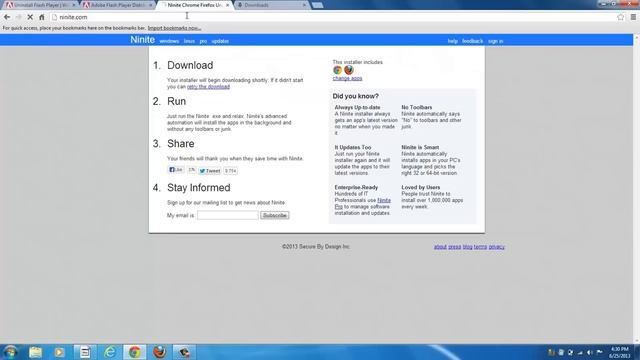This screenshot has width=640, height=360.
Task: Go back with the browser back arrow
Action: tap(7, 17)
